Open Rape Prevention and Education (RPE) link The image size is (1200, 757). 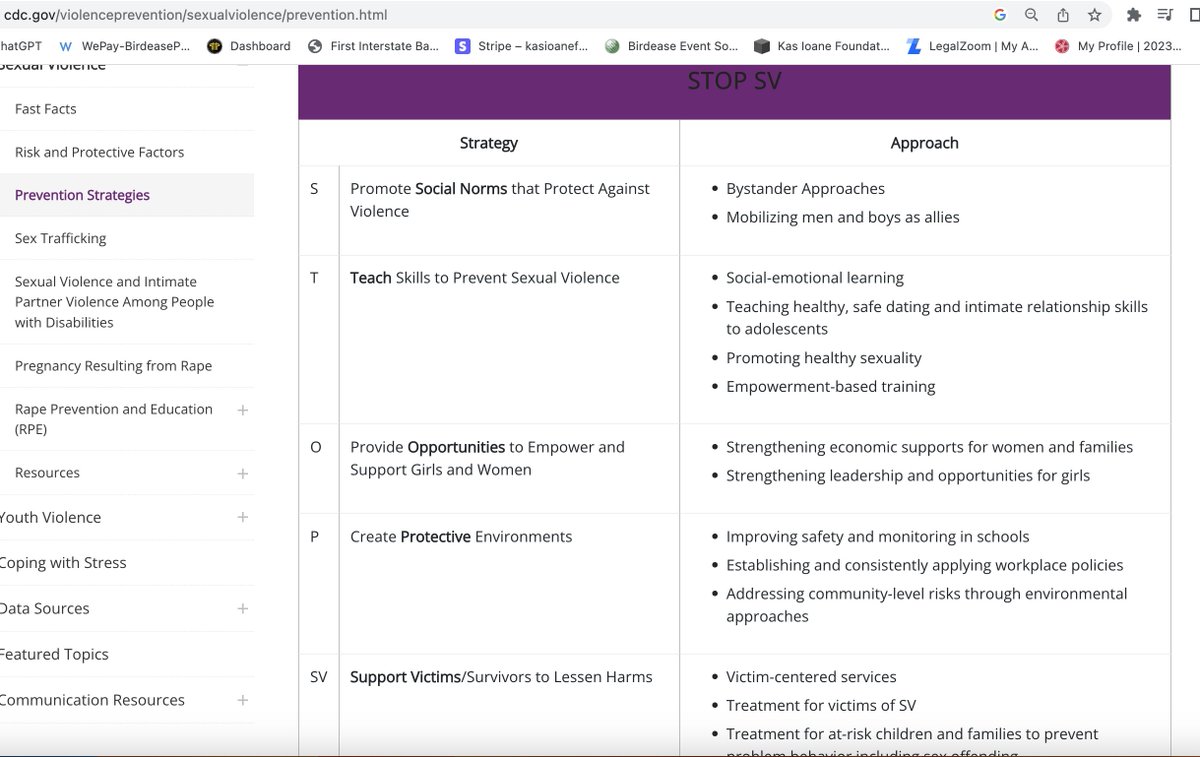[113, 419]
